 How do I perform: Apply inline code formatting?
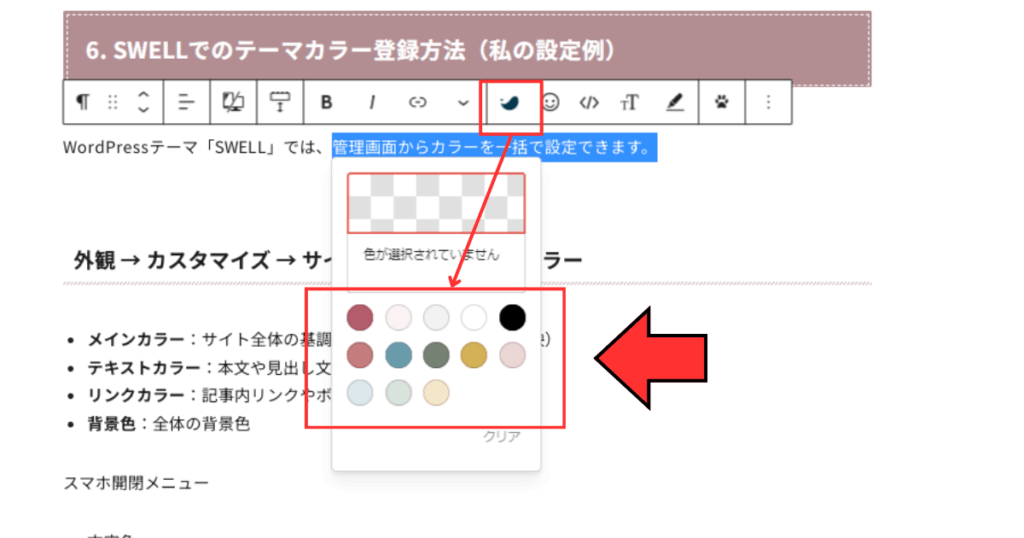tap(590, 102)
